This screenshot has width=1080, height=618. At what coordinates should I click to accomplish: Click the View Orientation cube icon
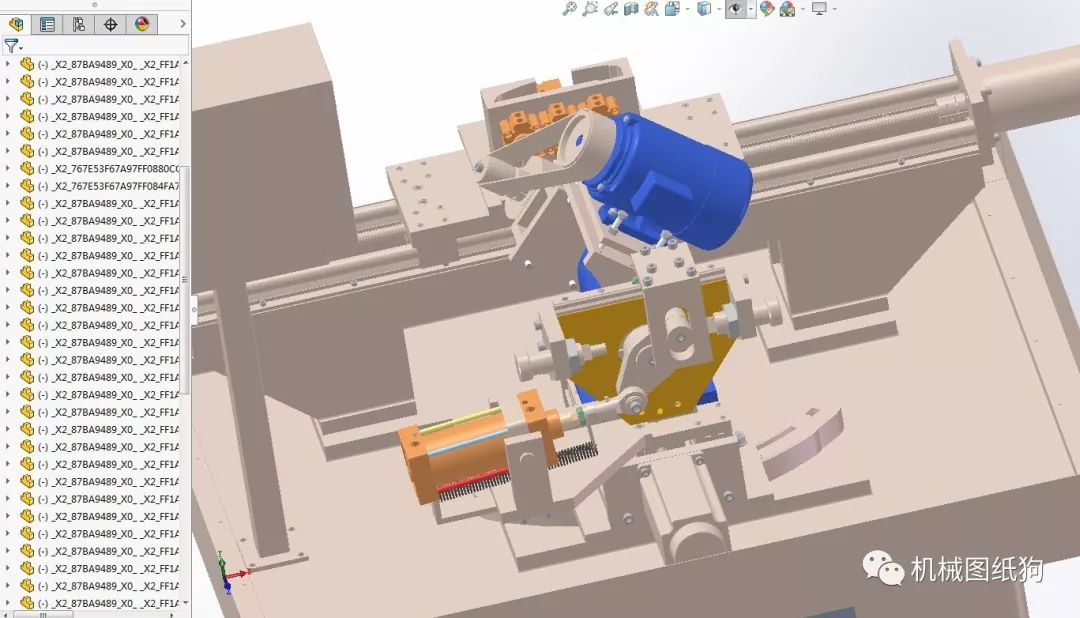(672, 9)
